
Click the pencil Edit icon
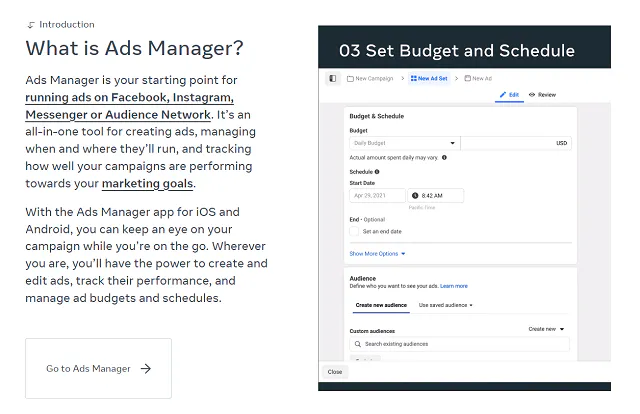click(503, 94)
